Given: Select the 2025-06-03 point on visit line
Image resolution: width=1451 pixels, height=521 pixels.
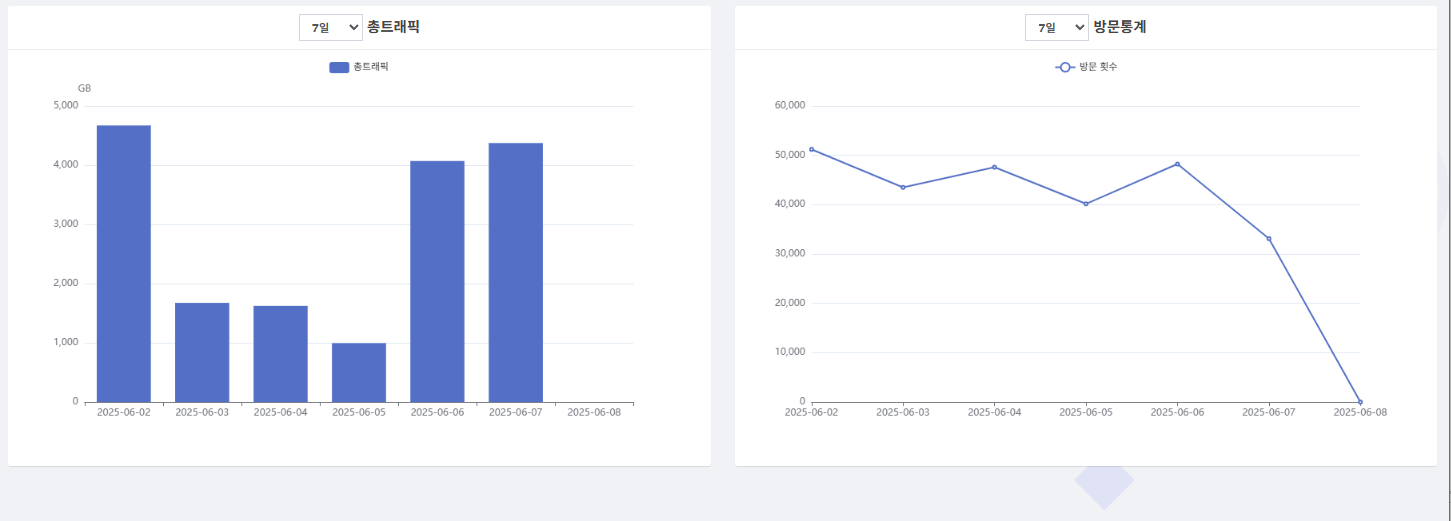Looking at the screenshot, I should click(x=903, y=187).
